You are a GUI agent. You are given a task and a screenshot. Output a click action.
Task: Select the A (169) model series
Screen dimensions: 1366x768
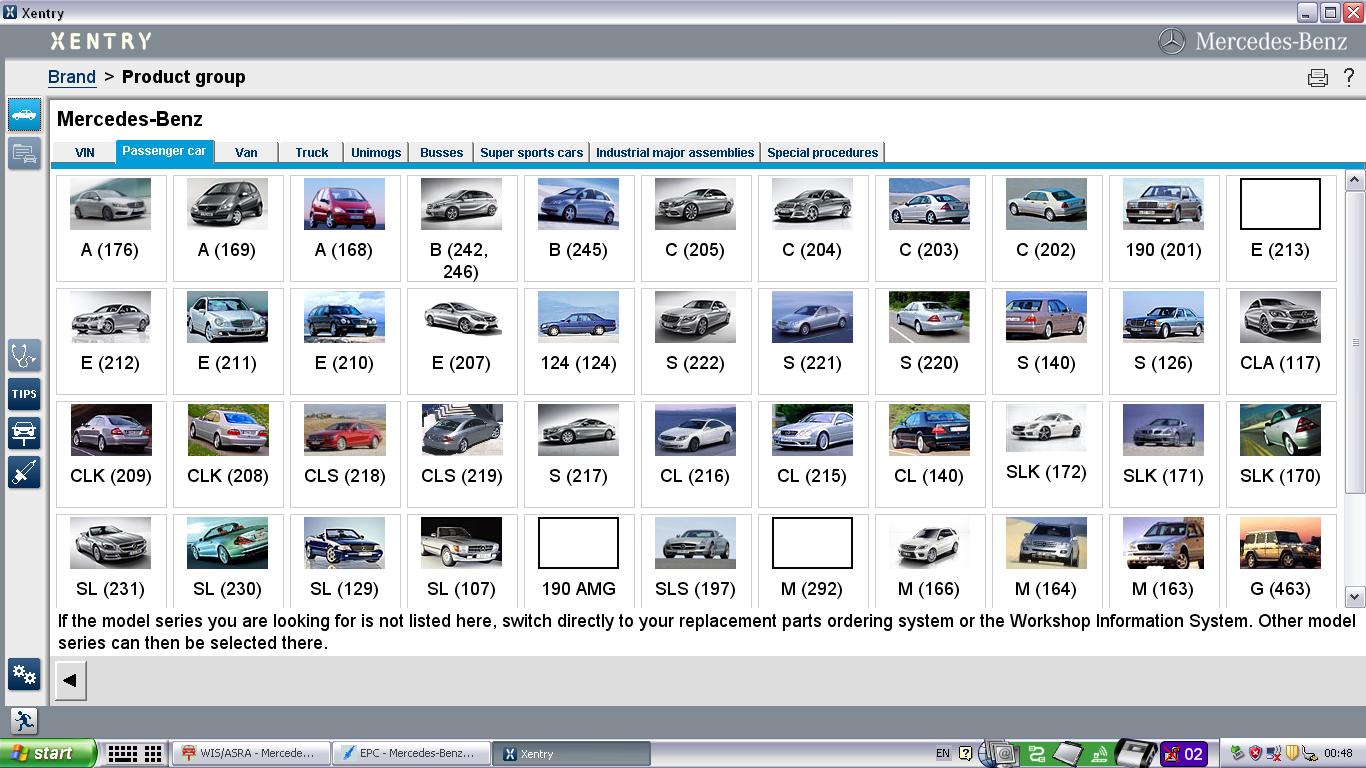[x=227, y=228]
